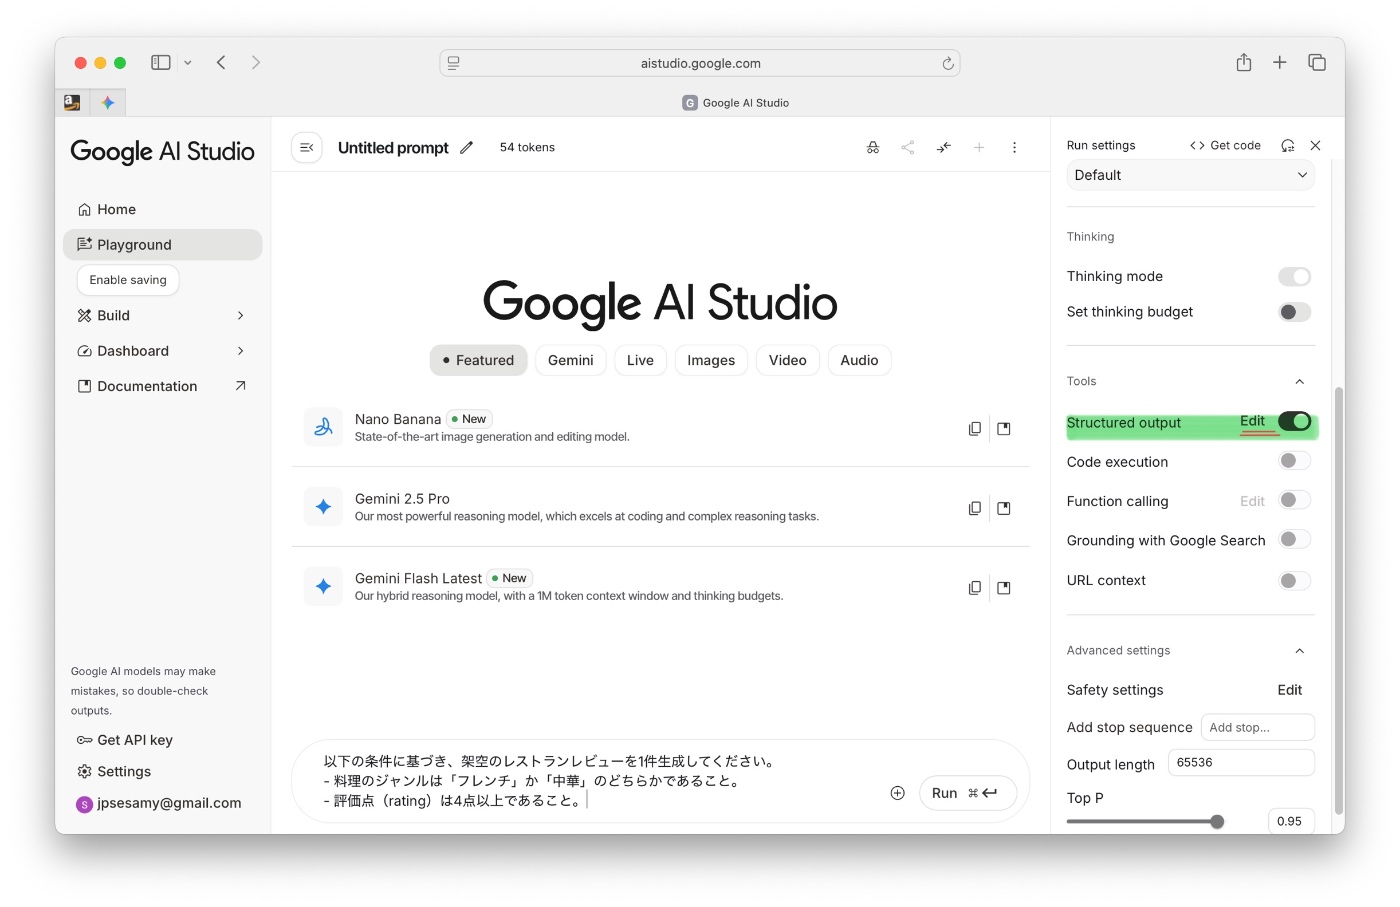Collapse the Tools section chevron
Image resolution: width=1400 pixels, height=907 pixels.
tap(1300, 381)
